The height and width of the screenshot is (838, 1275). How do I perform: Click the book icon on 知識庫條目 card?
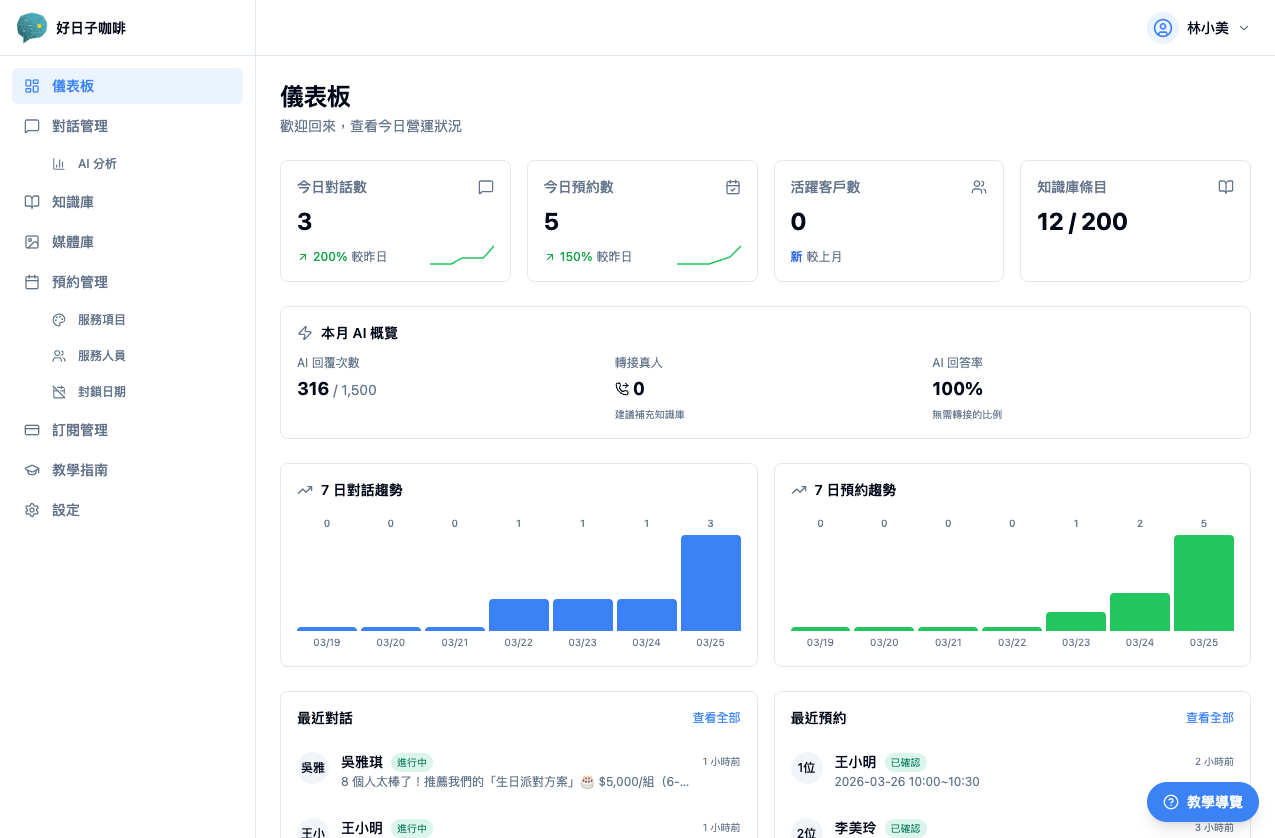point(1225,187)
